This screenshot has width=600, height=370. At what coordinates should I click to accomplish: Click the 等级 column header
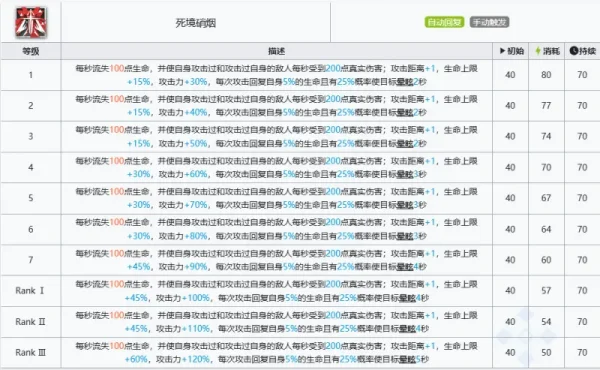31,51
